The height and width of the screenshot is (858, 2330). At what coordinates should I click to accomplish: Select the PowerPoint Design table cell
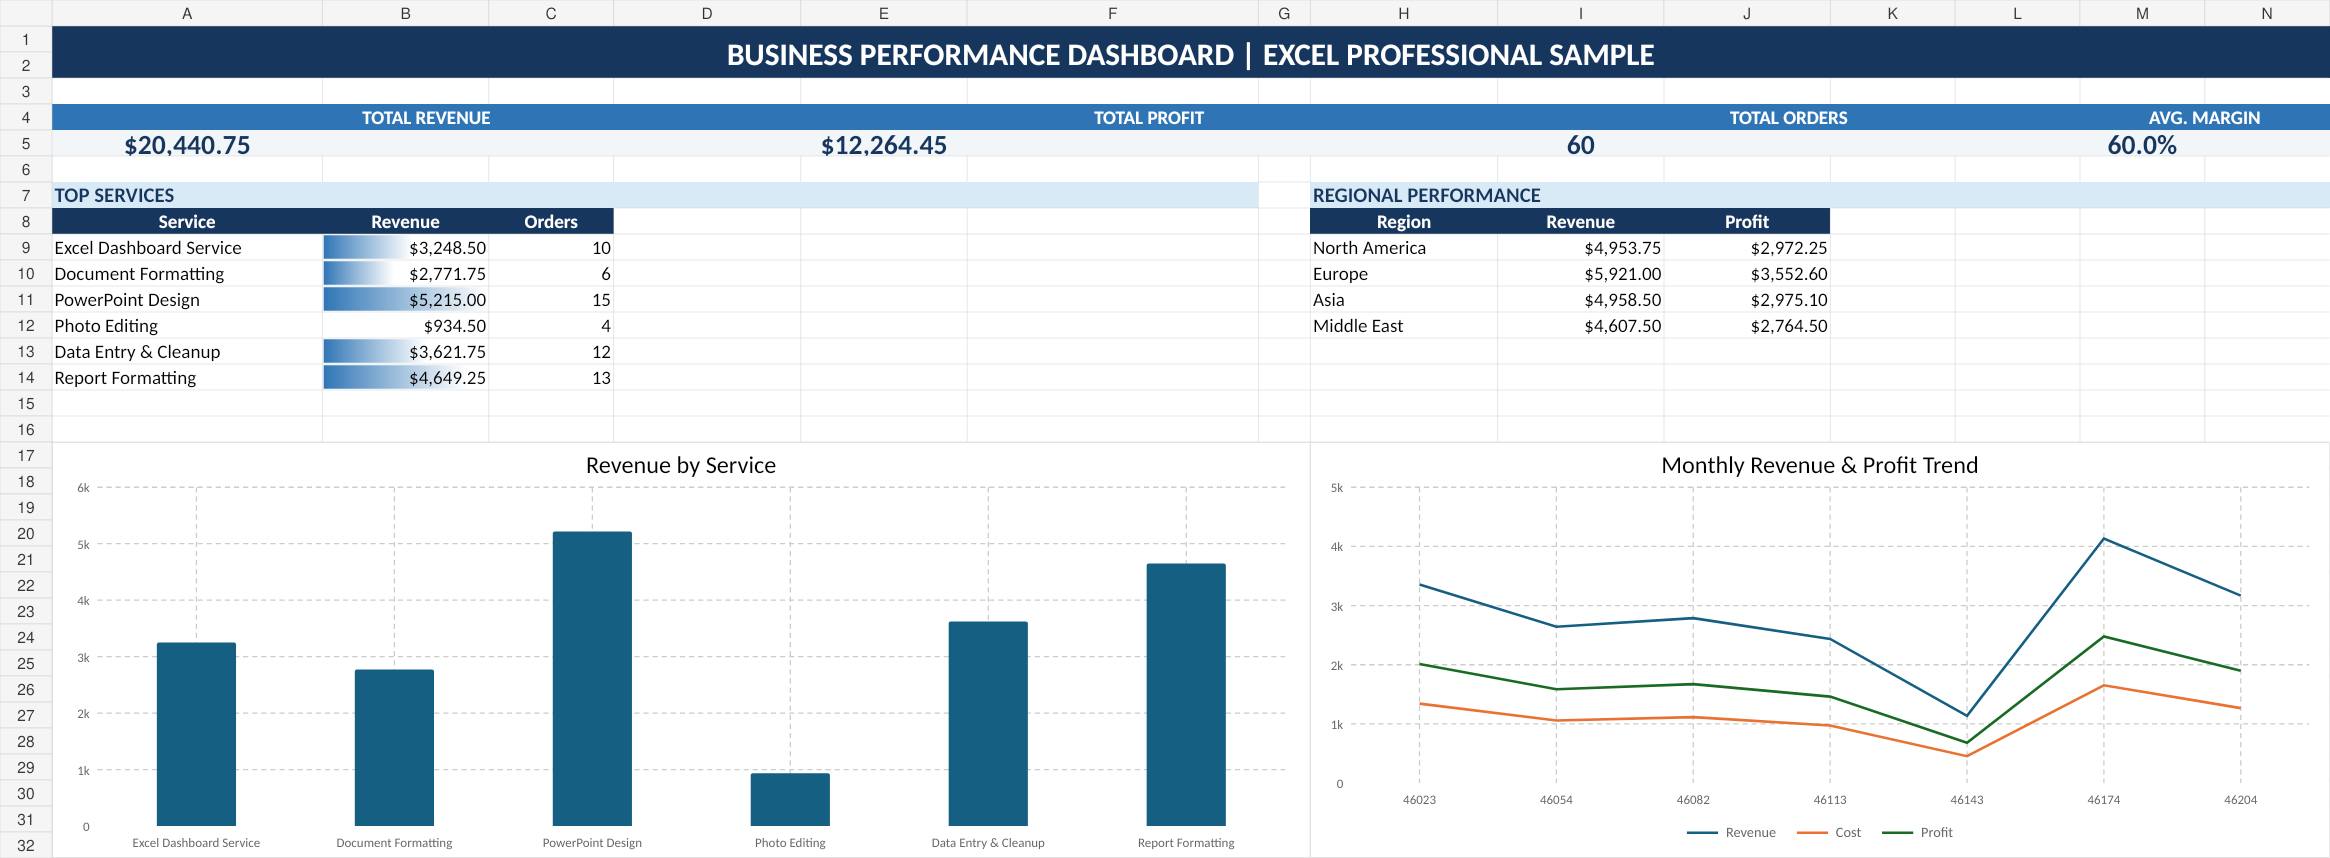click(x=187, y=300)
